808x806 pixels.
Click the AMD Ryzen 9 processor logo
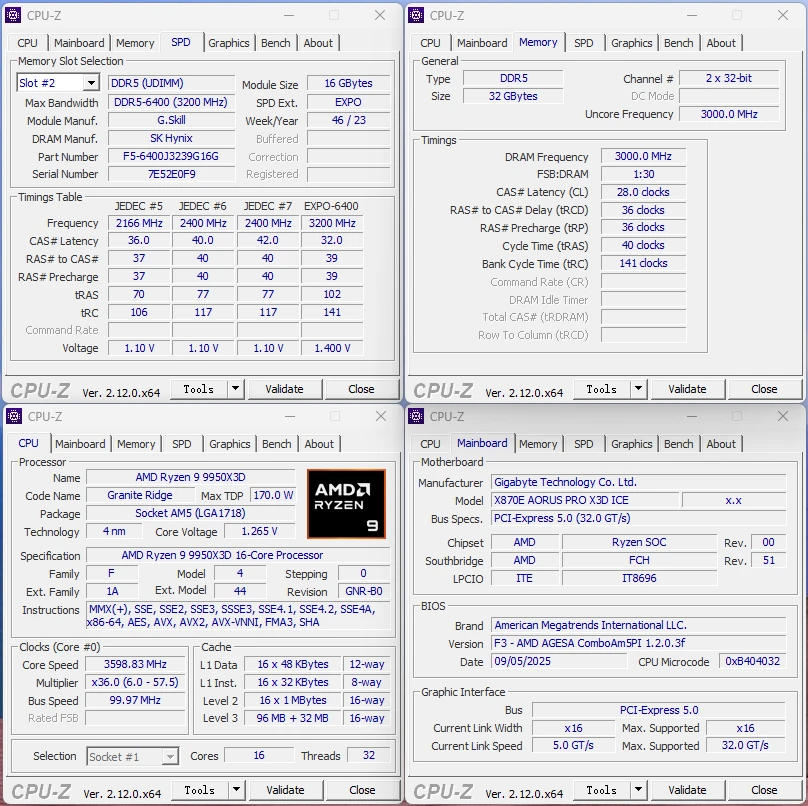346,504
